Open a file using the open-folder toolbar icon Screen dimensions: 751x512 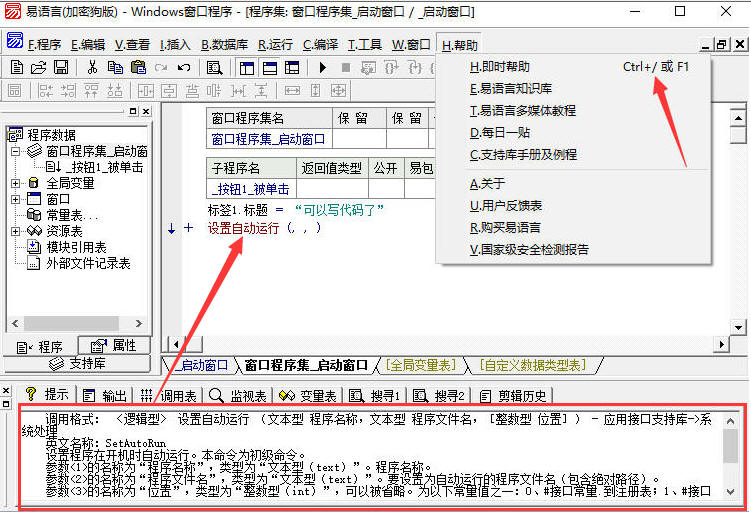(38, 68)
